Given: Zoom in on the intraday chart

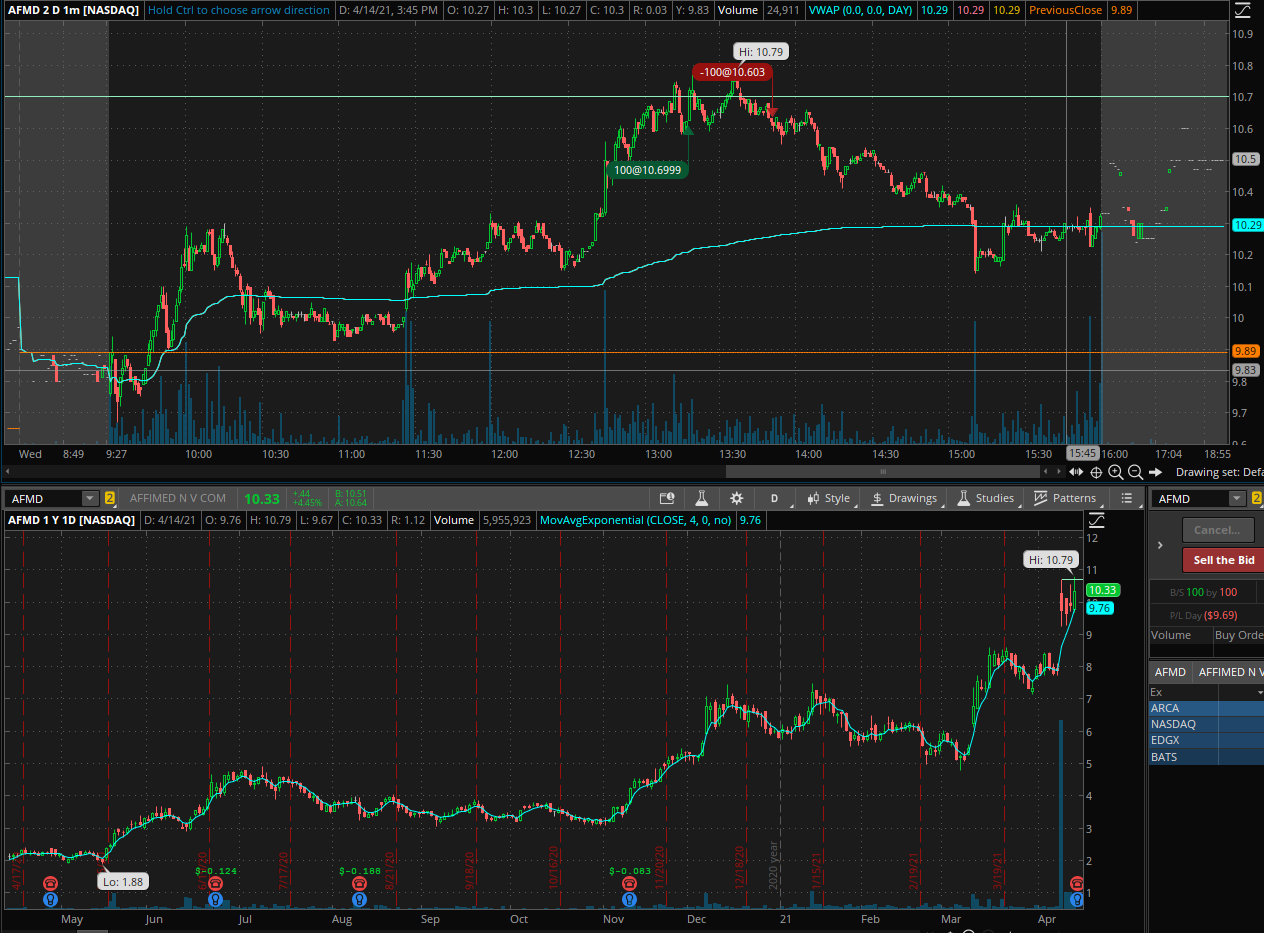Looking at the screenshot, I should click(1116, 472).
